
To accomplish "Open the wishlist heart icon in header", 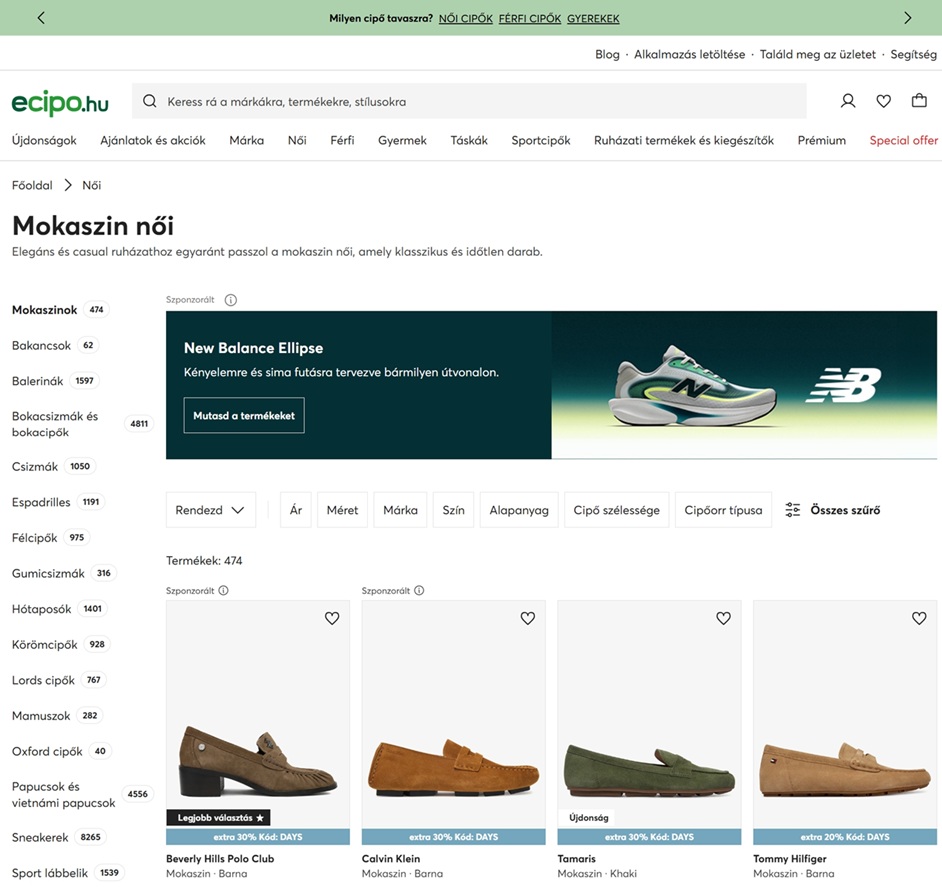I will point(883,101).
